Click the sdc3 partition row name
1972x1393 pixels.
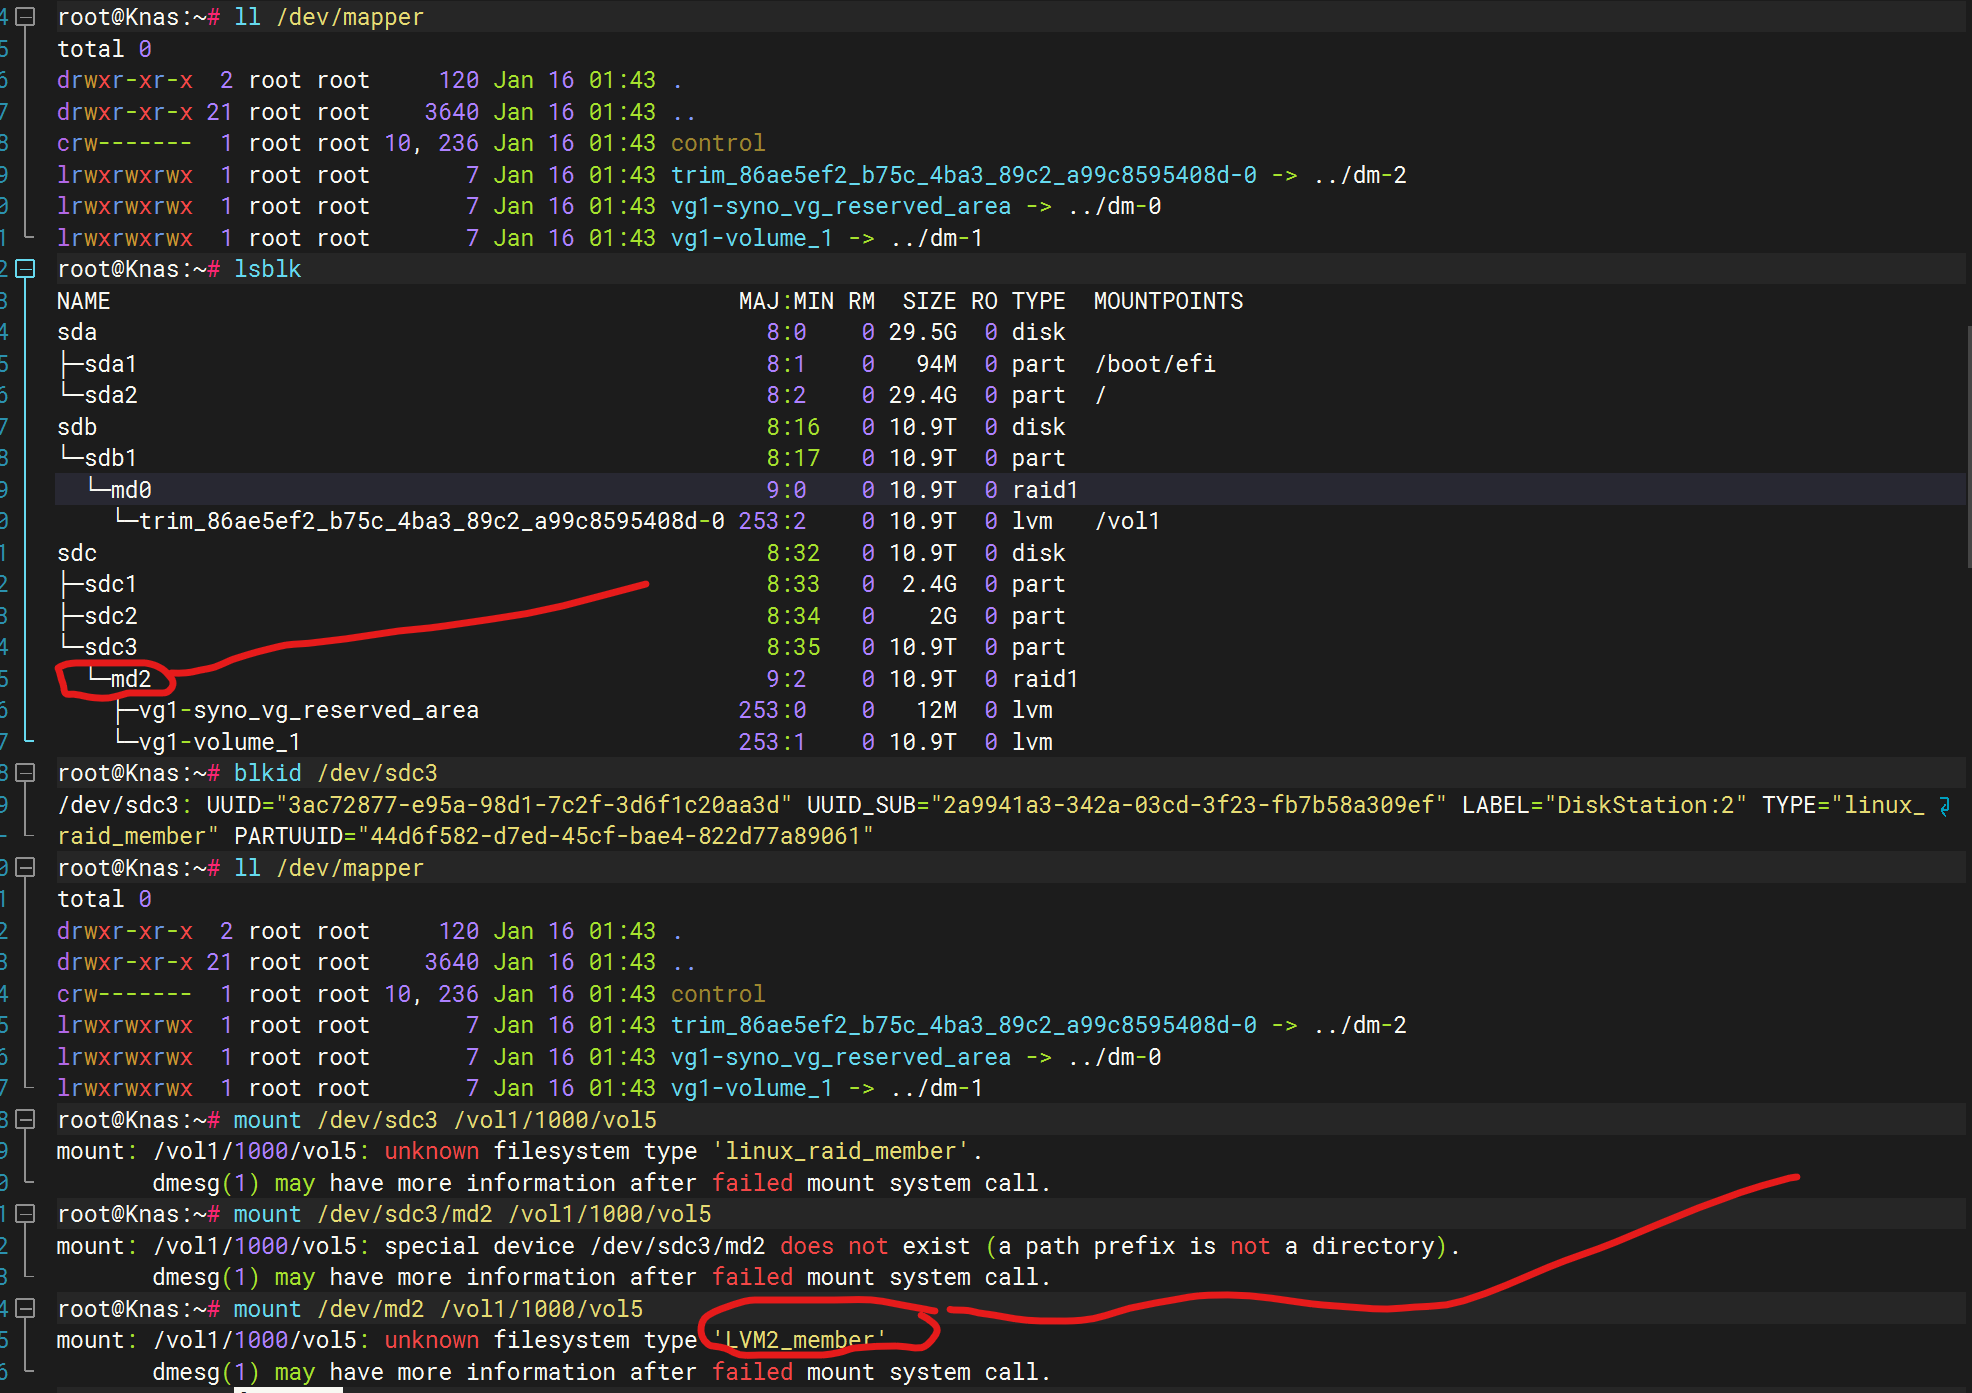110,647
